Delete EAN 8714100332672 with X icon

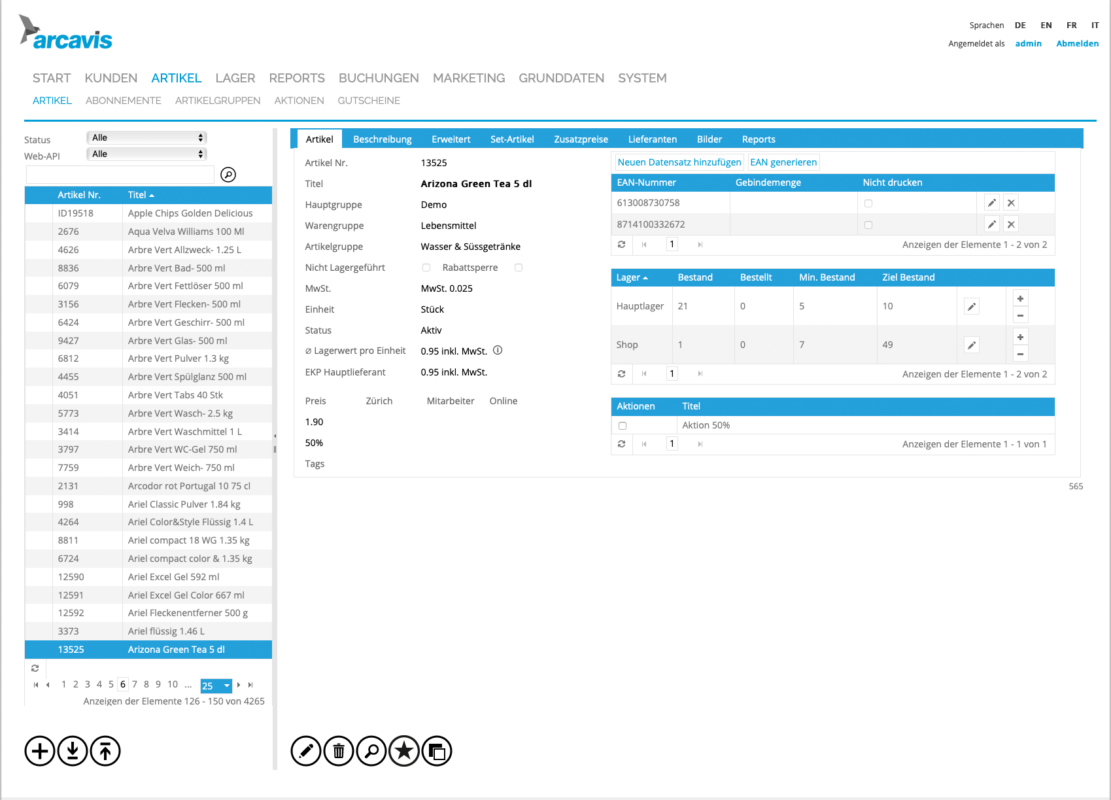pos(1011,225)
